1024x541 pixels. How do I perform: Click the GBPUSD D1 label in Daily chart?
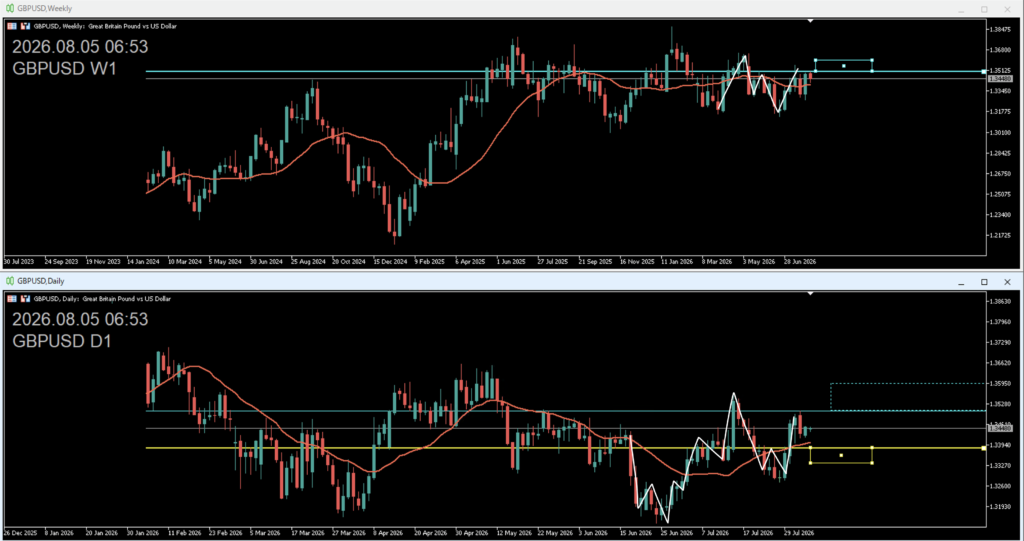[62, 341]
